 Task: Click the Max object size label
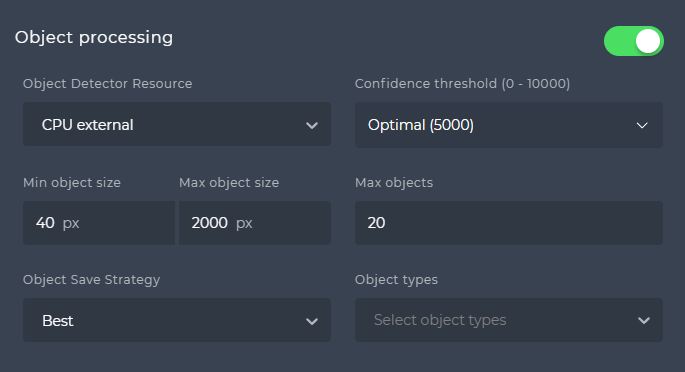pos(229,183)
